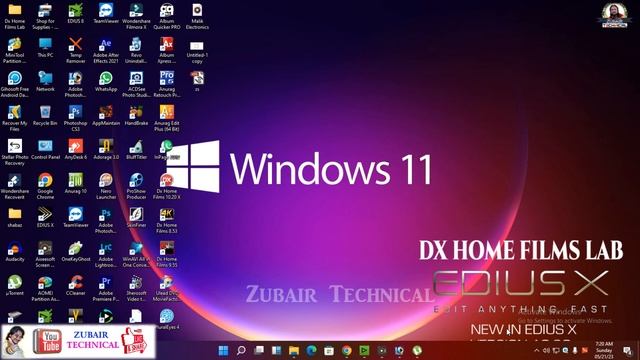Open Microsoft Store from taskbar
This screenshot has height=360, width=640.
pos(329,351)
